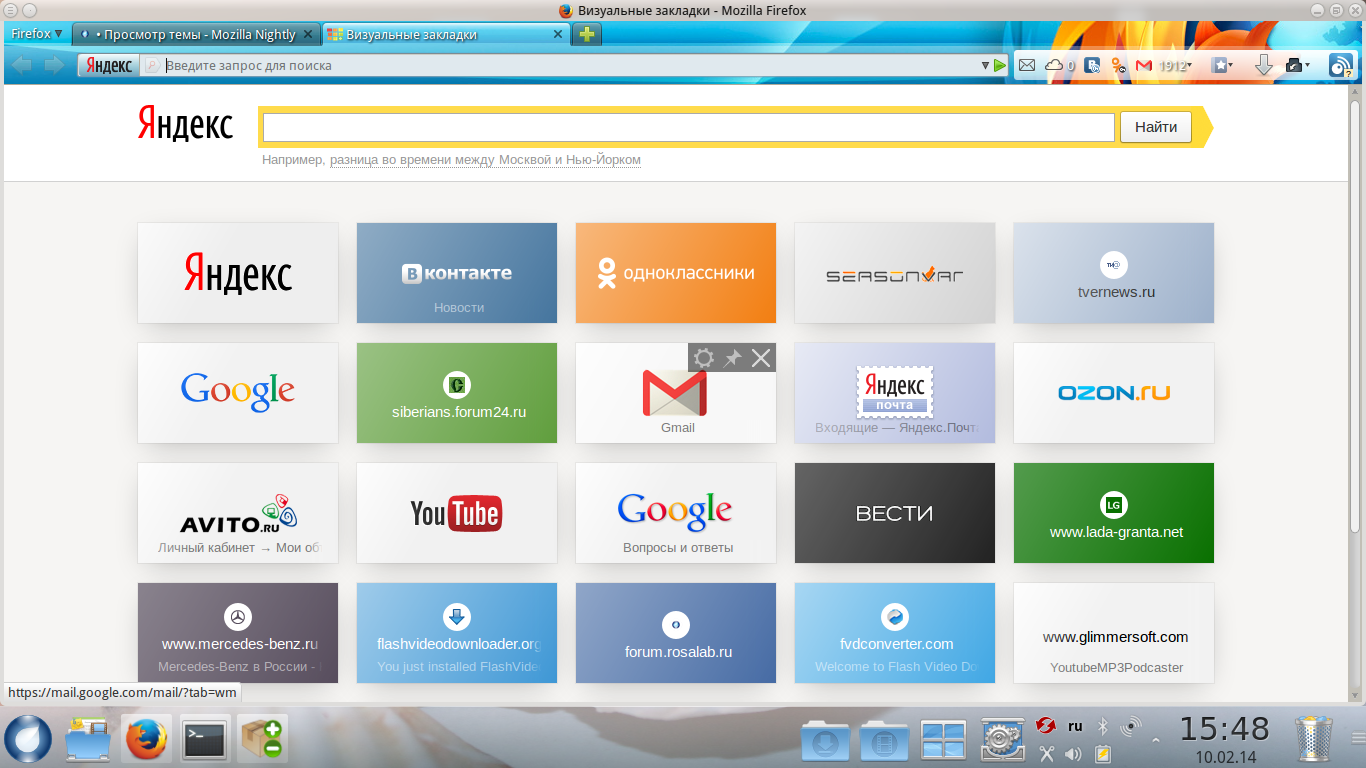This screenshot has height=768, width=1366.
Task: Close the Визуальные закладки tab
Action: (x=559, y=34)
